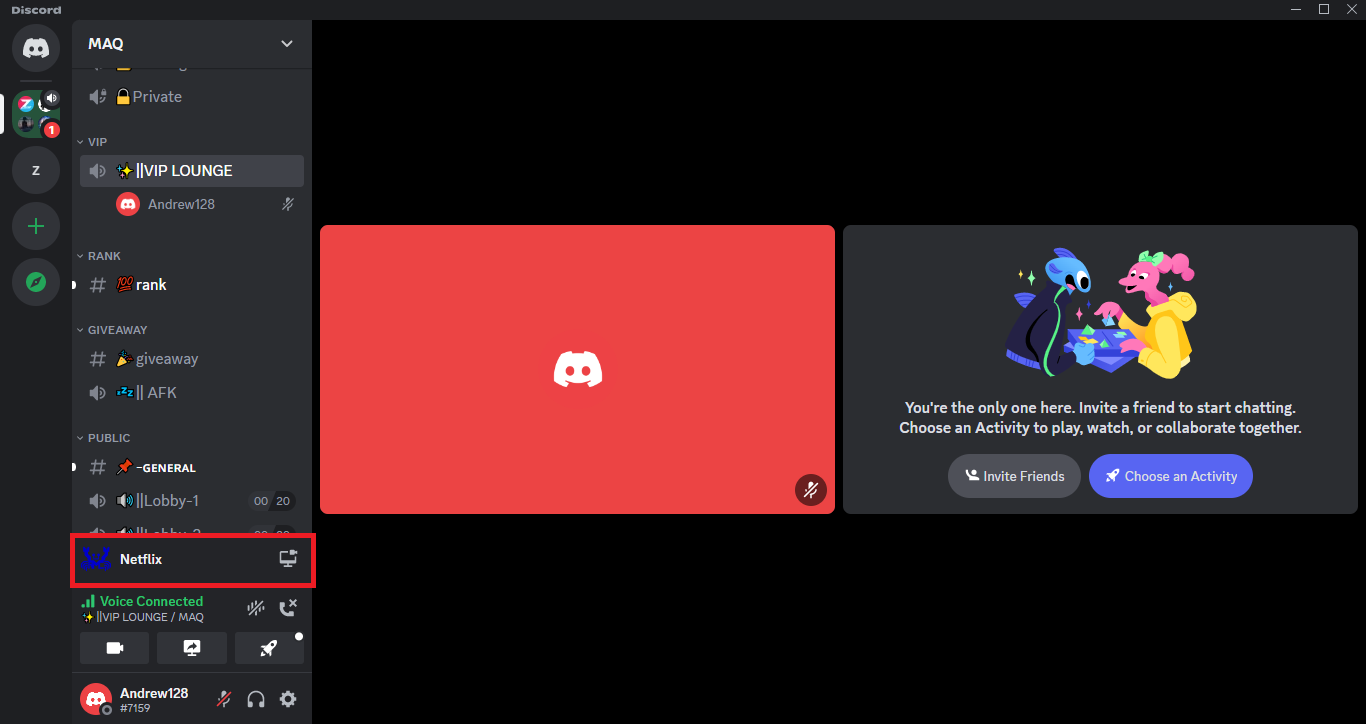Screen dimensions: 1366x724
Task: Open the giveaway text channel
Action: pos(192,359)
